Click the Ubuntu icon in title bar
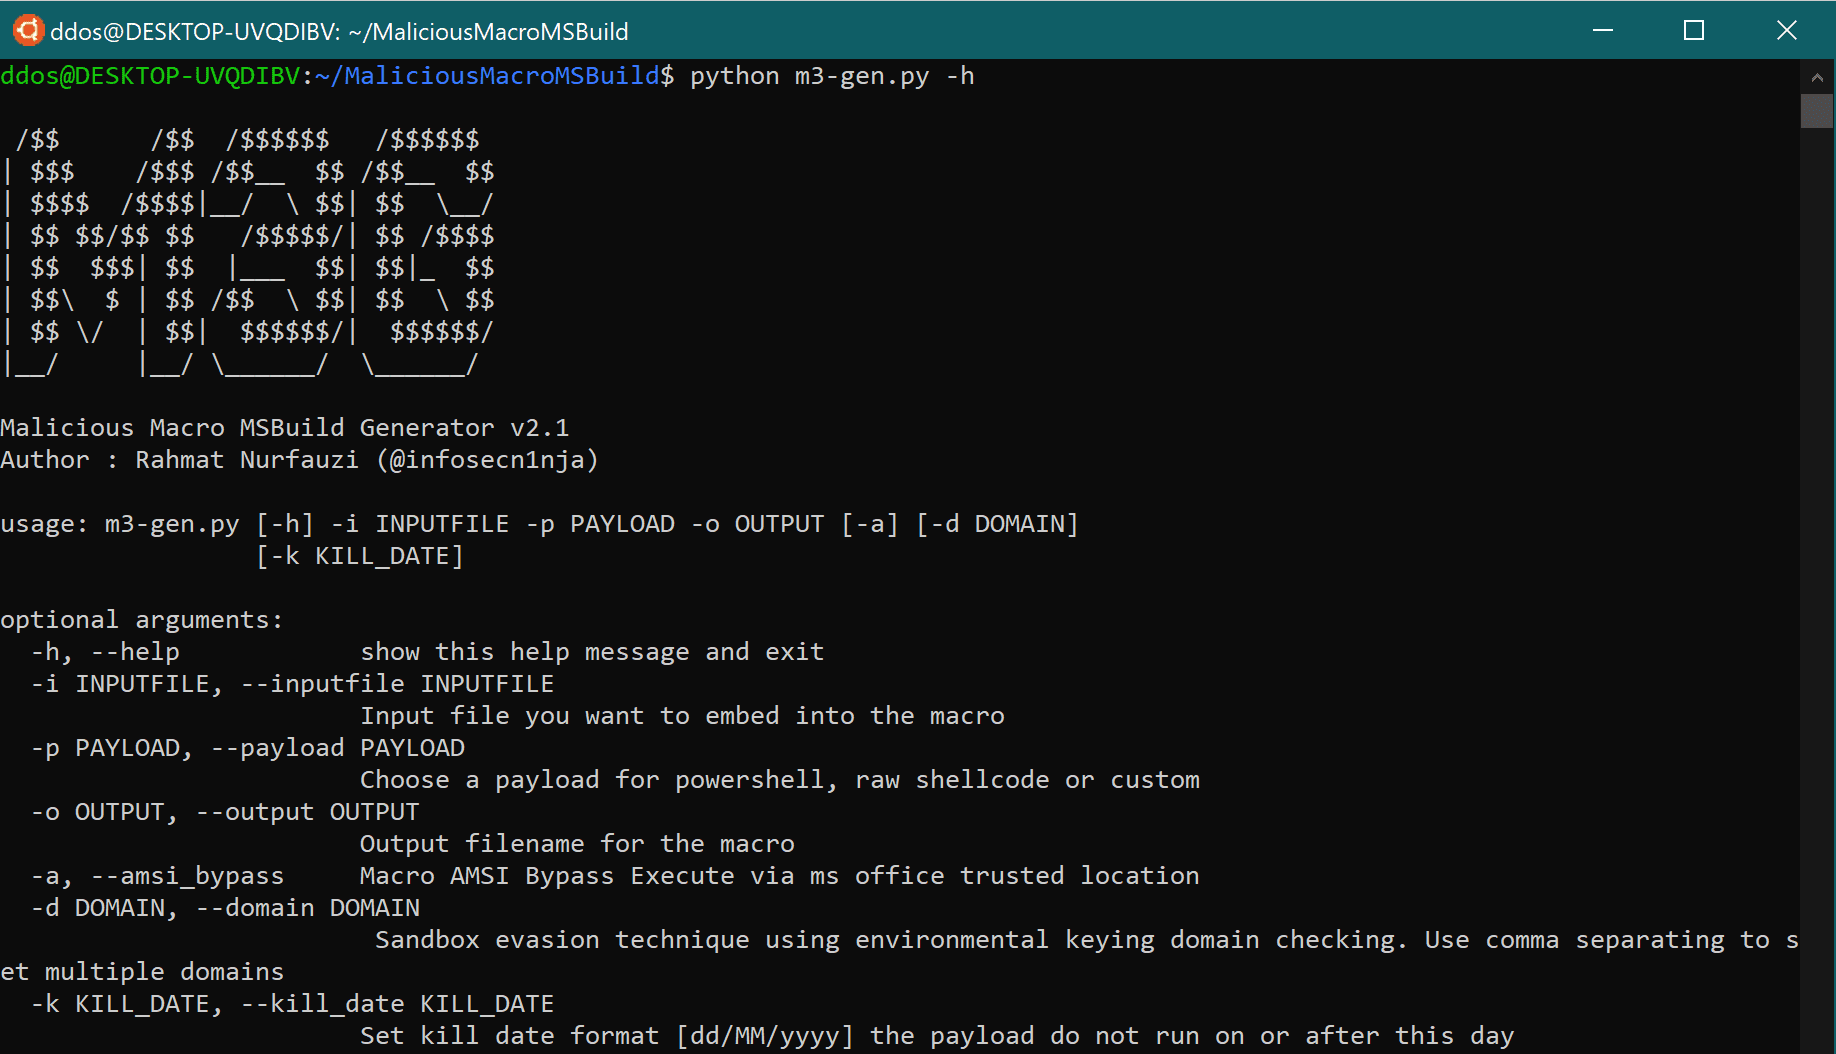1836x1054 pixels. coord(28,30)
